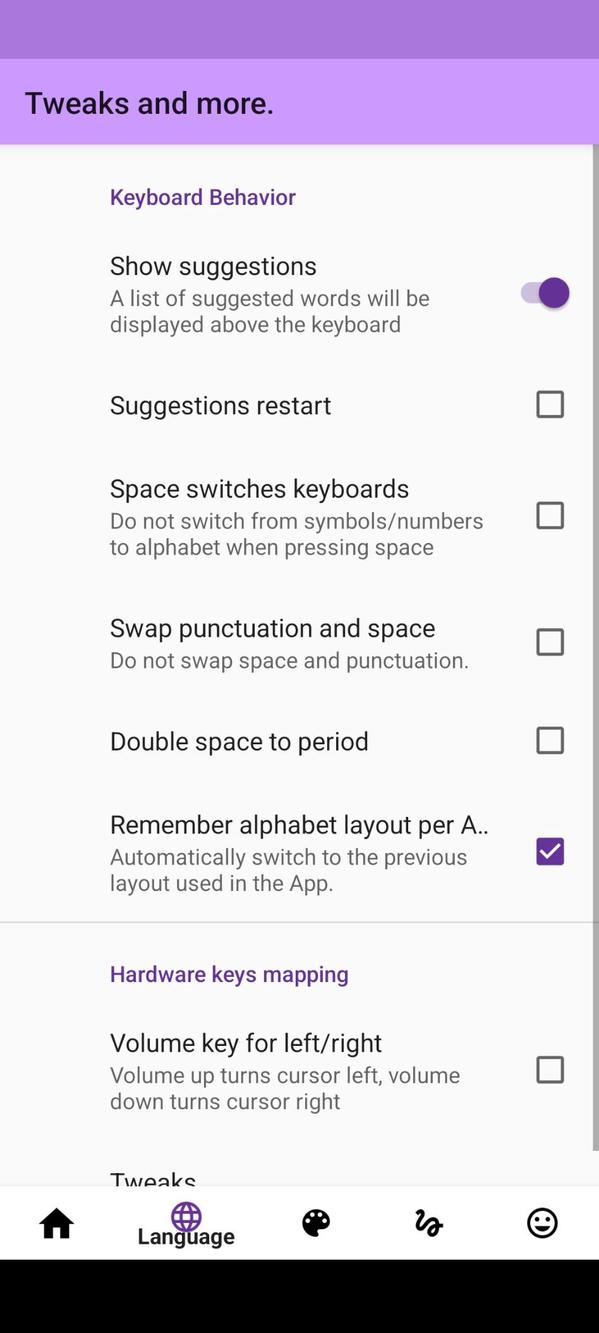Enable the Suggestions restart checkbox
The height and width of the screenshot is (1333, 599).
tap(550, 404)
